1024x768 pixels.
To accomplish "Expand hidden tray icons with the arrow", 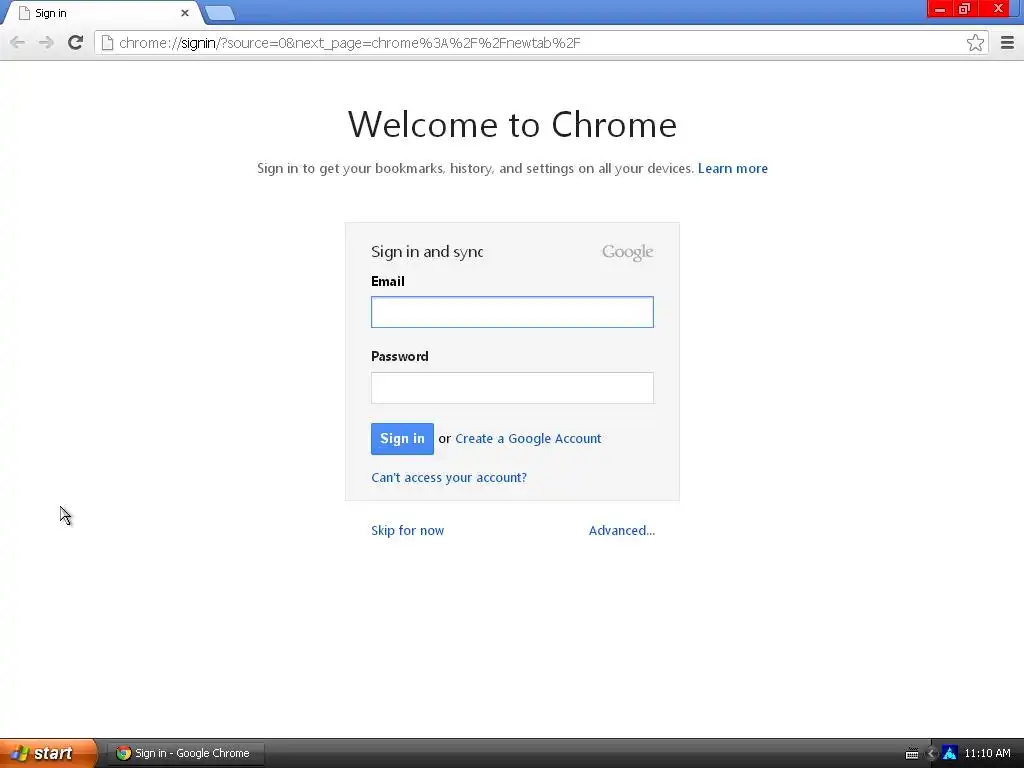I will (931, 754).
